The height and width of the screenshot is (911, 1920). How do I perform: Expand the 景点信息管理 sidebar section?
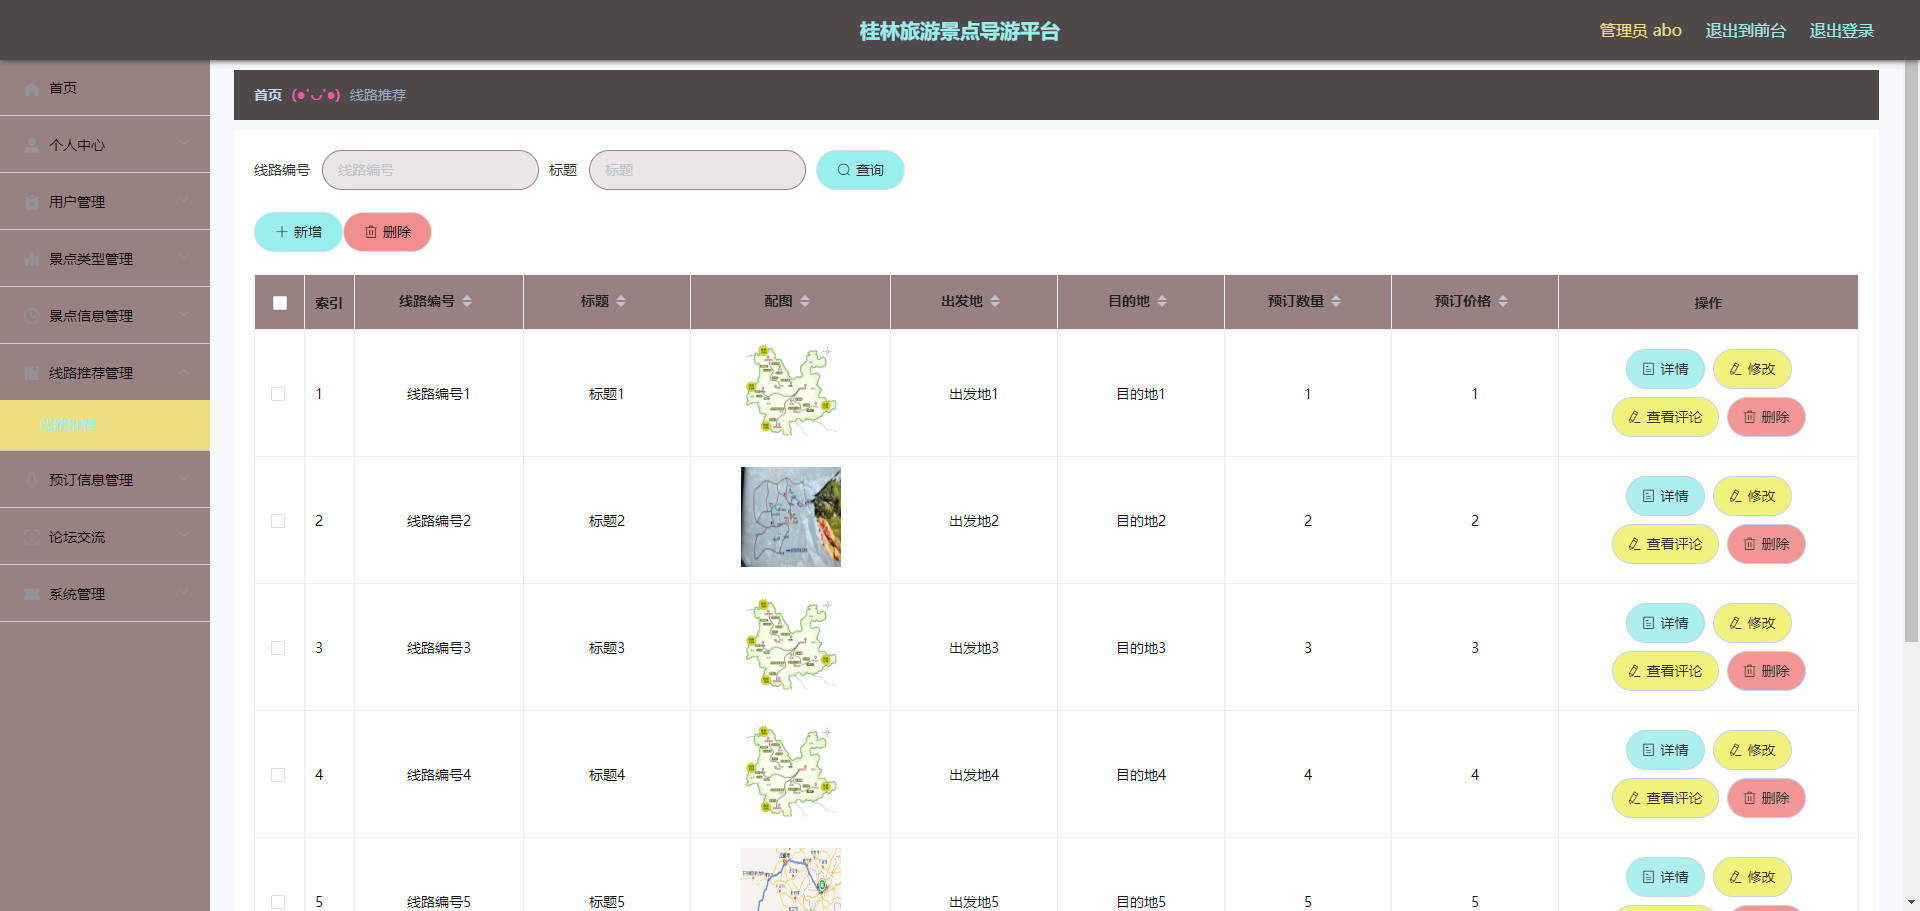pyautogui.click(x=105, y=316)
